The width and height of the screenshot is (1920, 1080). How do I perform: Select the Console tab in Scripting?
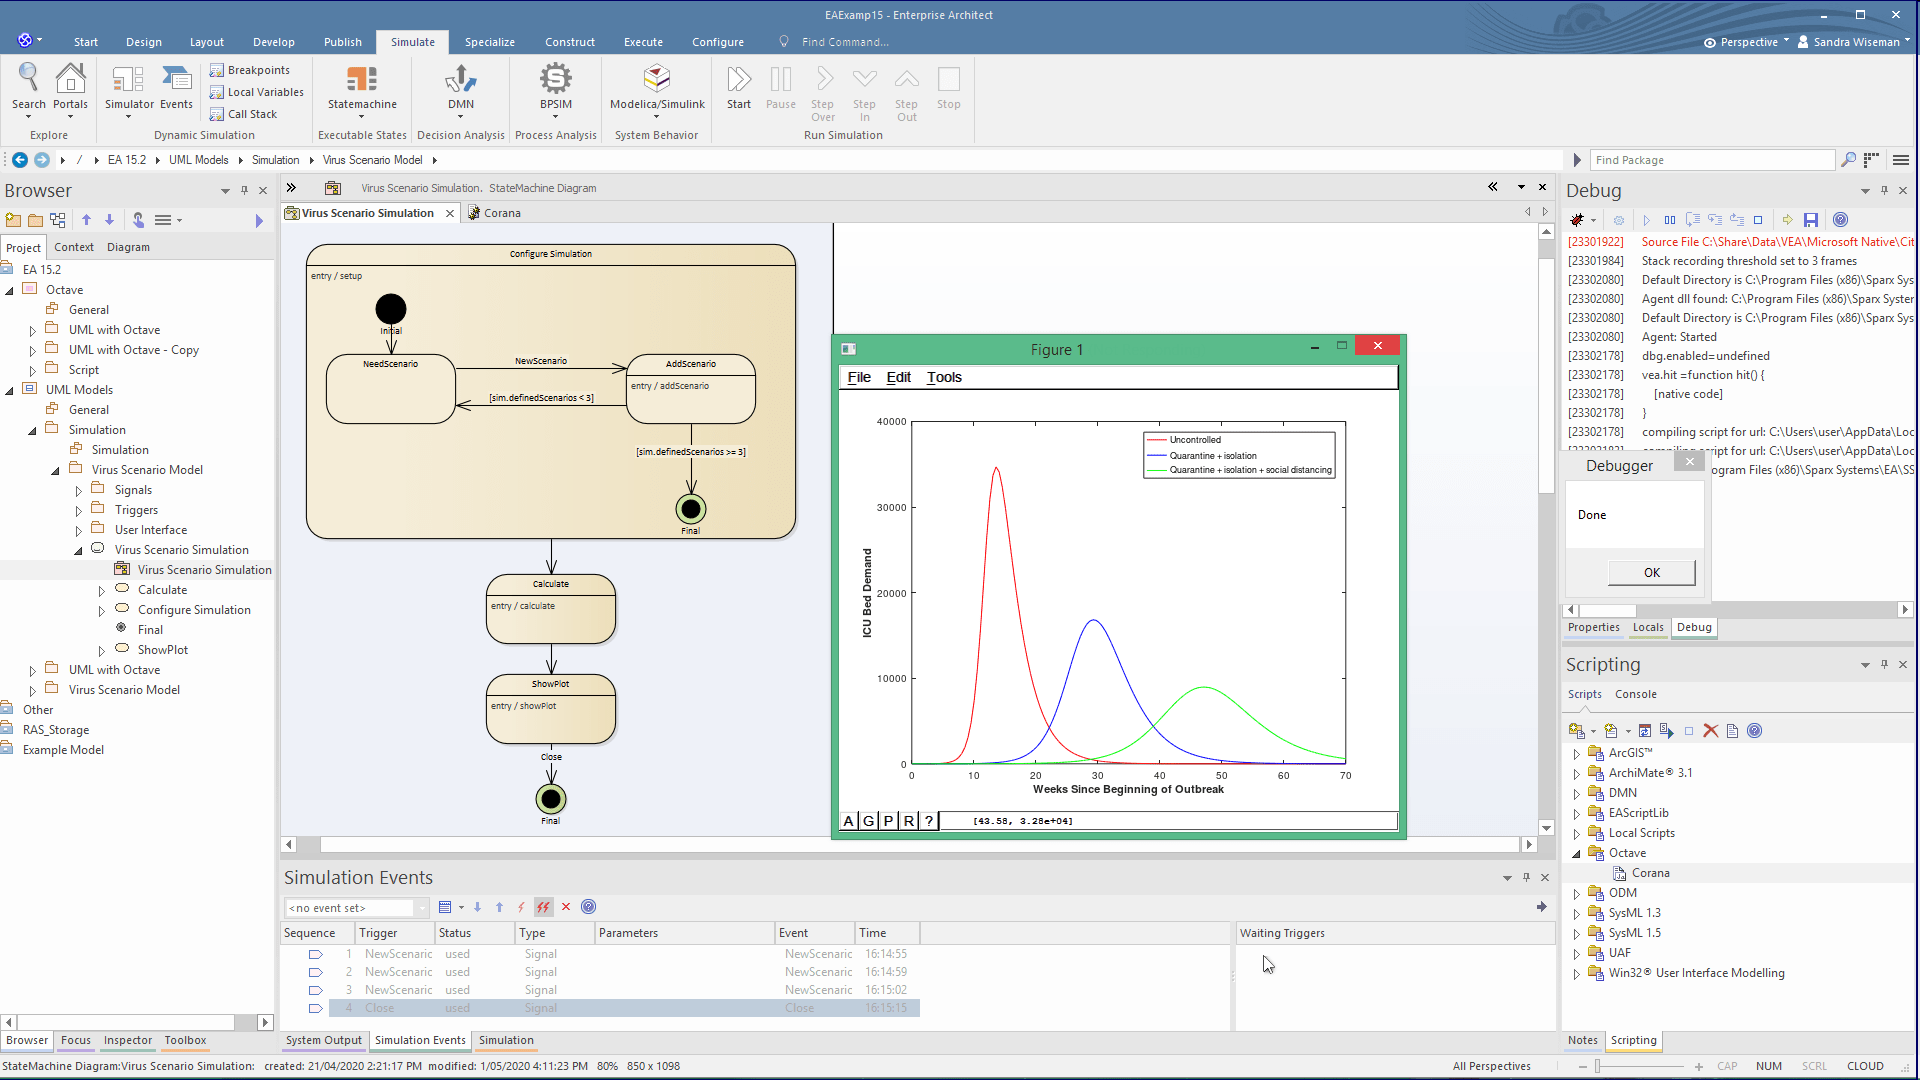(1635, 694)
